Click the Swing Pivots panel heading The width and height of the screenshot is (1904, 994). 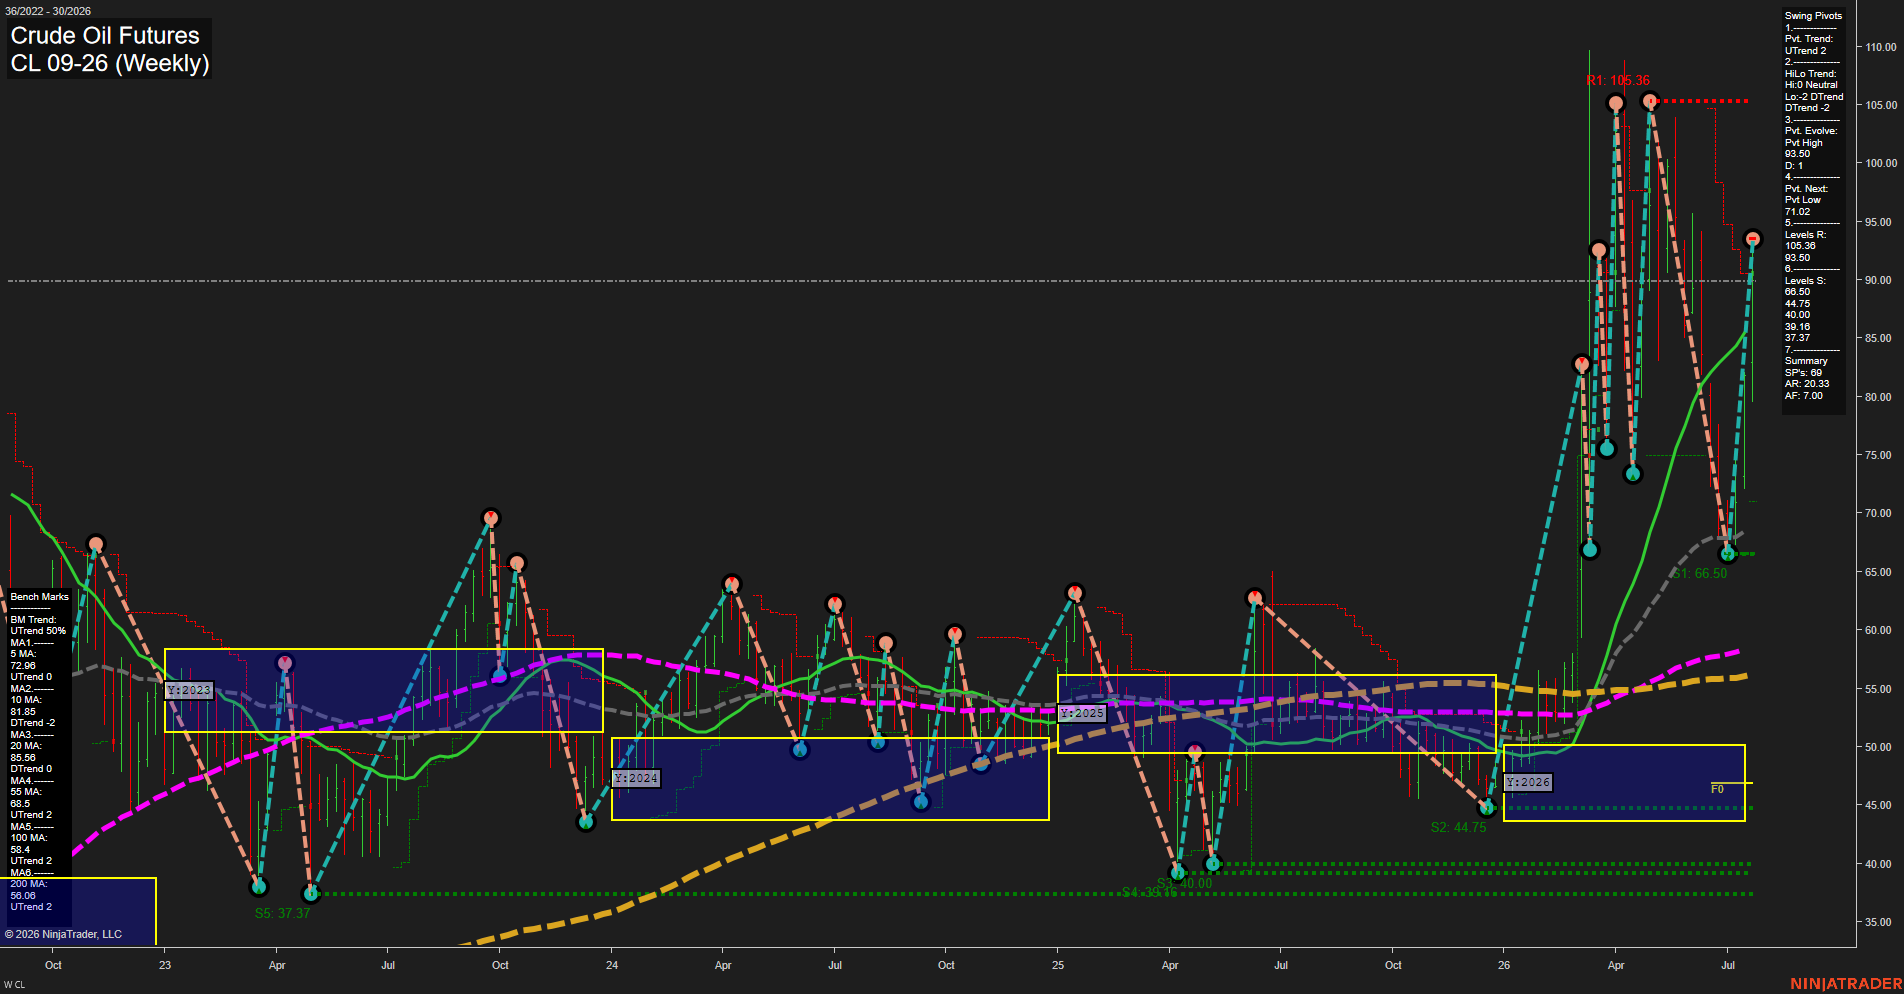1813,16
